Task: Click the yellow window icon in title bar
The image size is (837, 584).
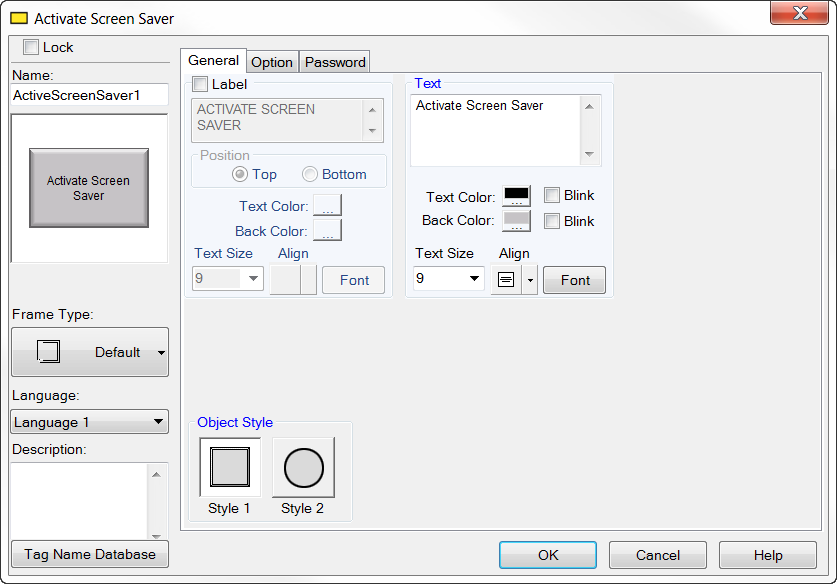Action: pyautogui.click(x=19, y=18)
